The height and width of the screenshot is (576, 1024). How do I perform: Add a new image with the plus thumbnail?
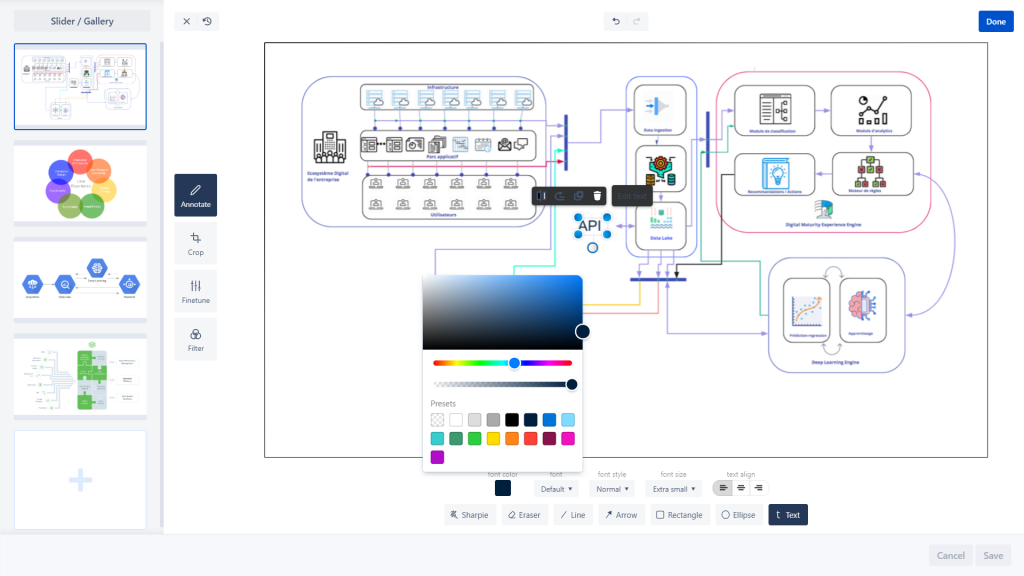coord(79,480)
